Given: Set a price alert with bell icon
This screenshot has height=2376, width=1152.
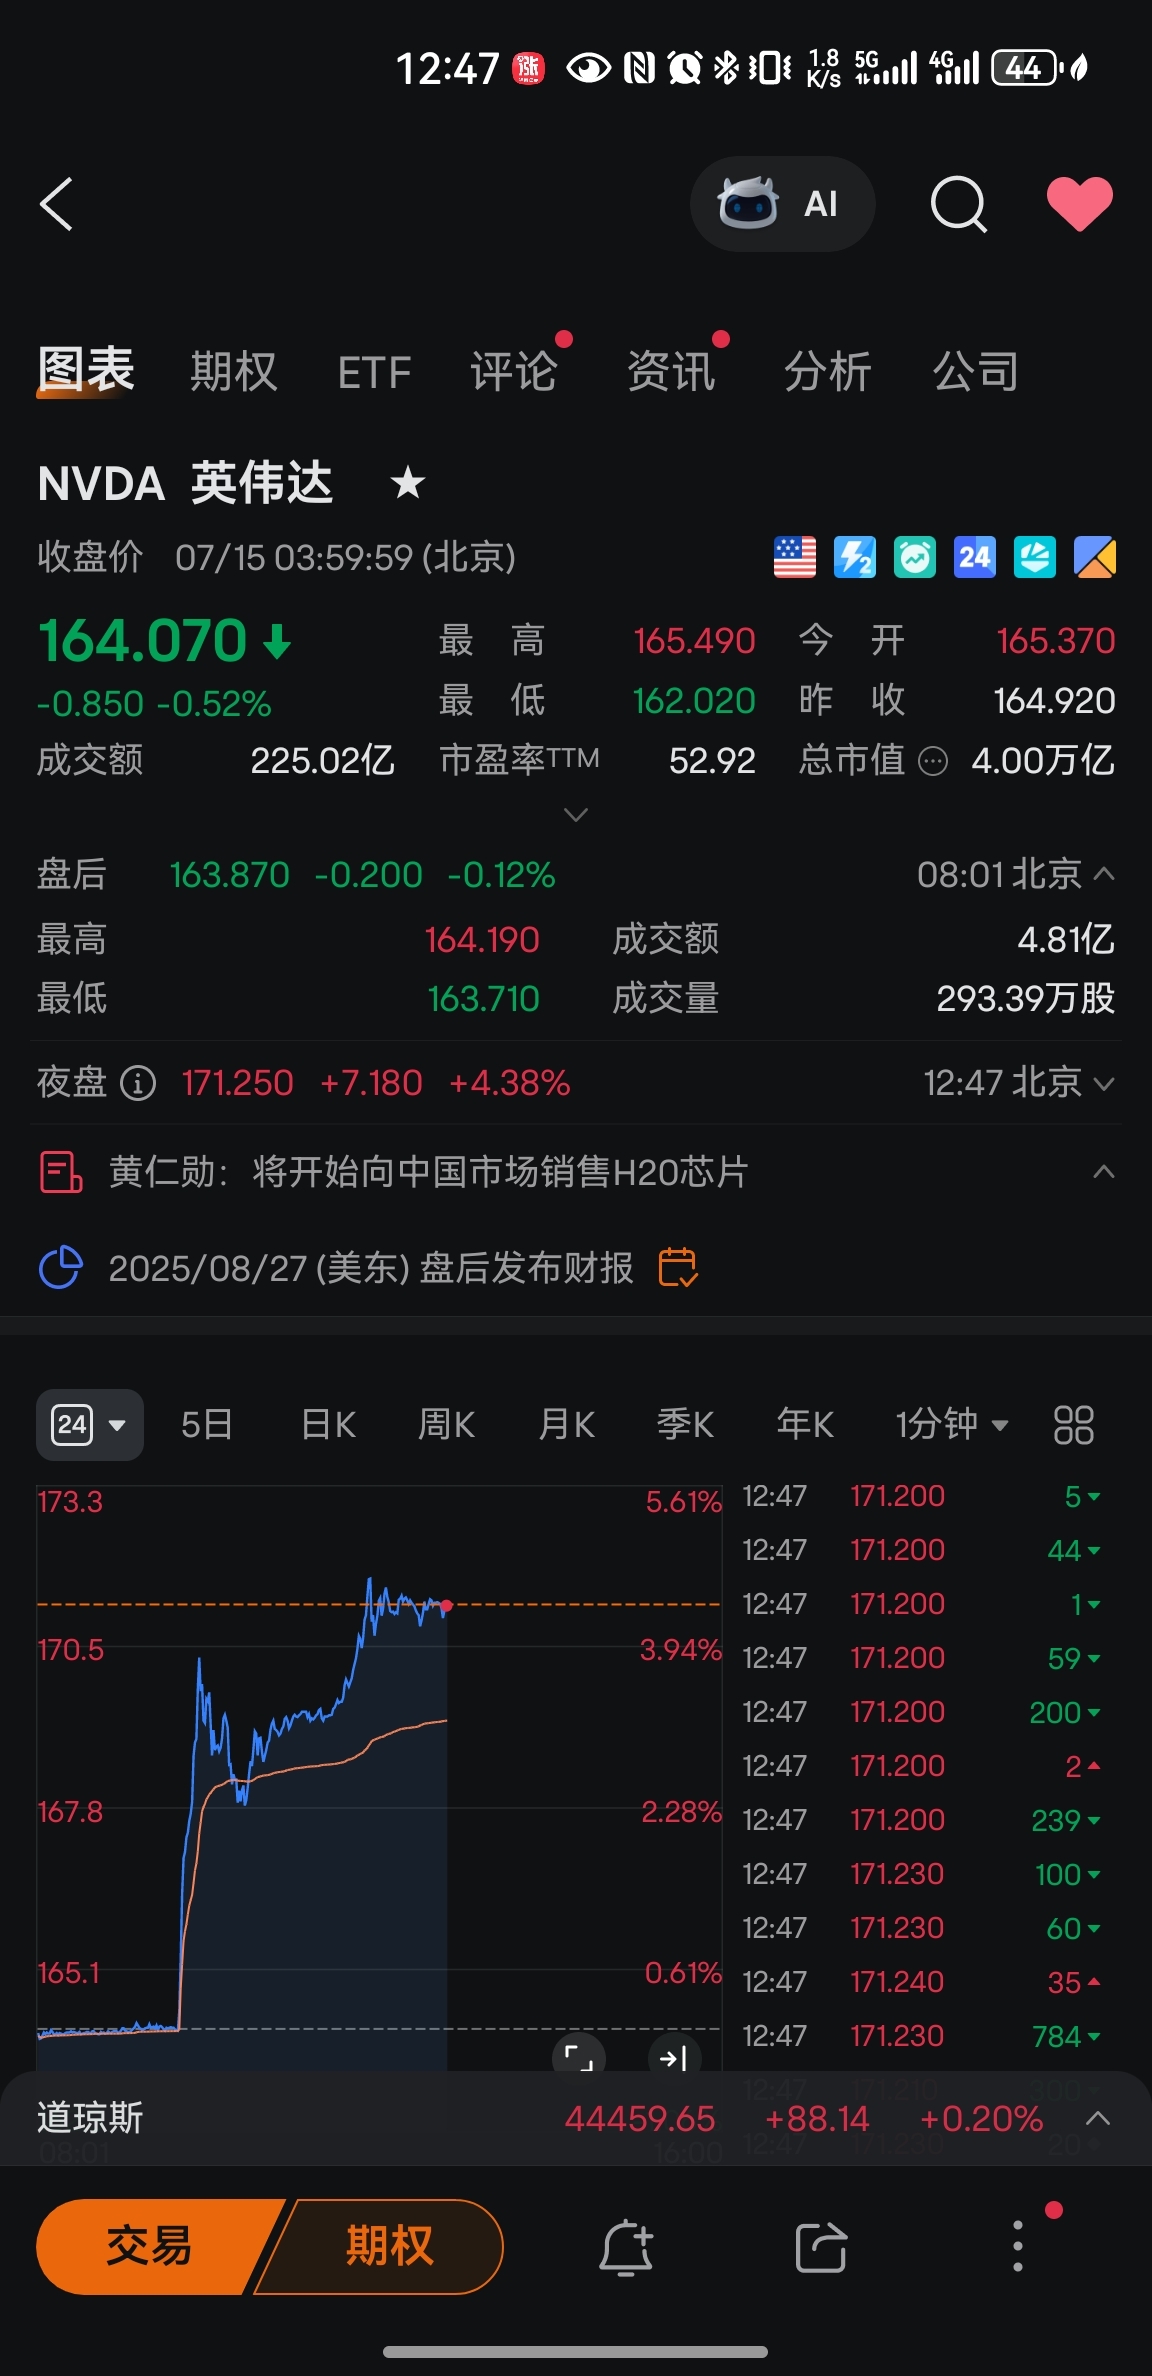Looking at the screenshot, I should 626,2247.
